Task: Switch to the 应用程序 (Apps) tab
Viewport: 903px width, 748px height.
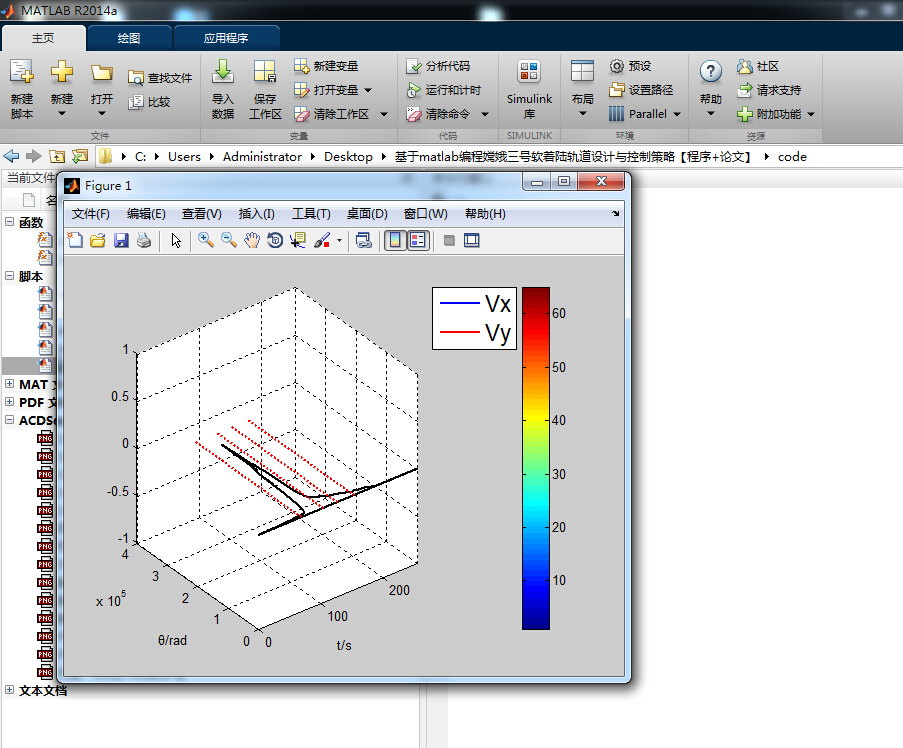Action: (226, 38)
